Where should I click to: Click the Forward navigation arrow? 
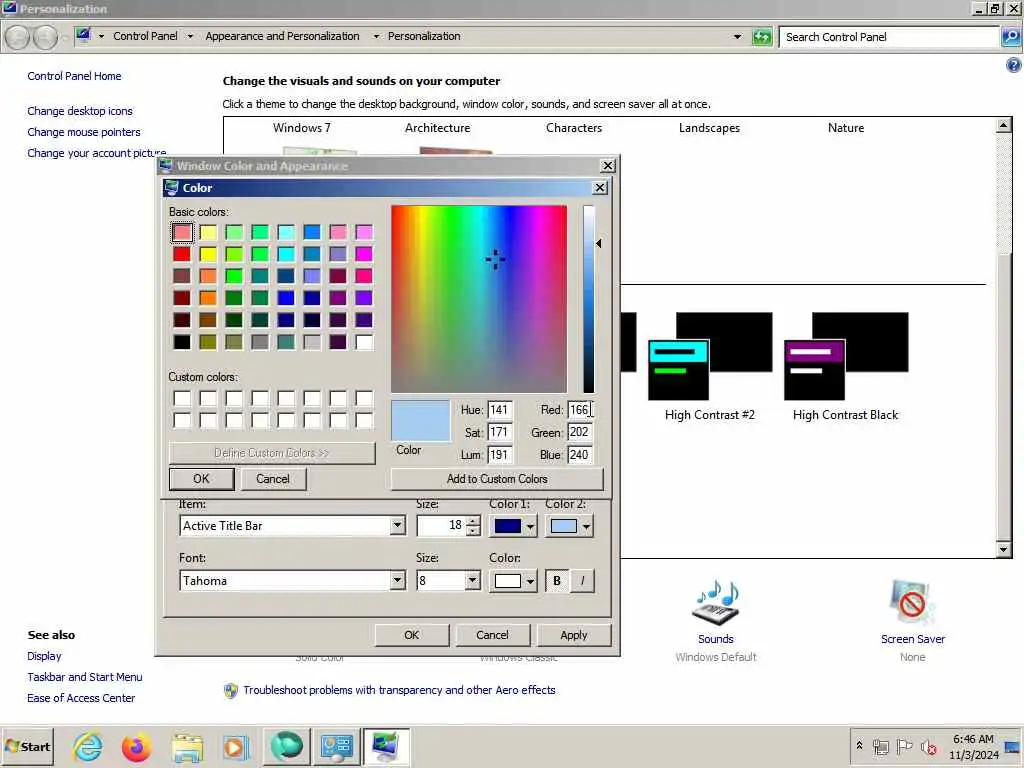pos(45,37)
